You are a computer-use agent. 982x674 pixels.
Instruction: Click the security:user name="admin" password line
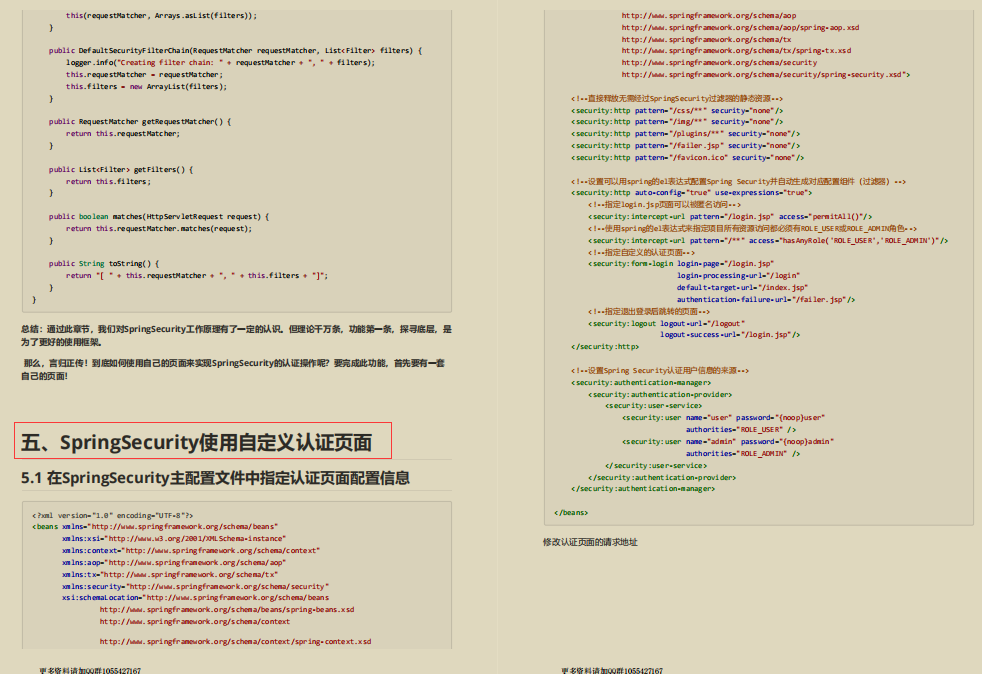click(x=728, y=442)
